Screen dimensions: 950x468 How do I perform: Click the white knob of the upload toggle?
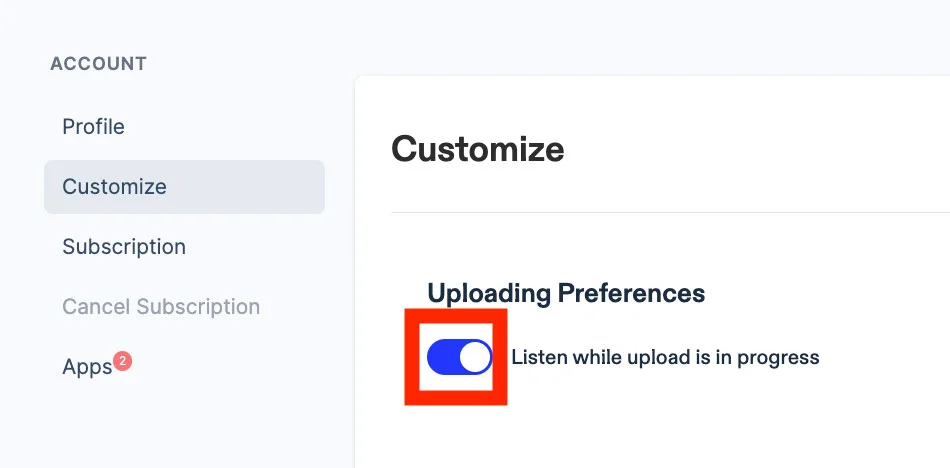click(475, 357)
